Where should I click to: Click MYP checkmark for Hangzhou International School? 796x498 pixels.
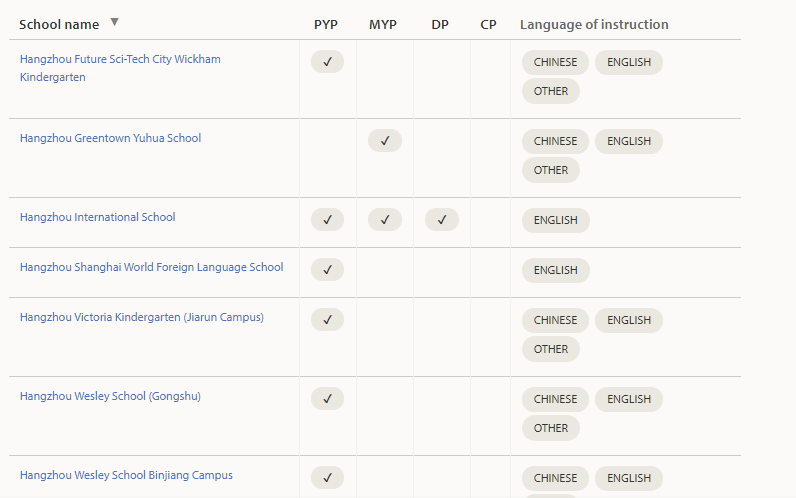pyautogui.click(x=385, y=220)
